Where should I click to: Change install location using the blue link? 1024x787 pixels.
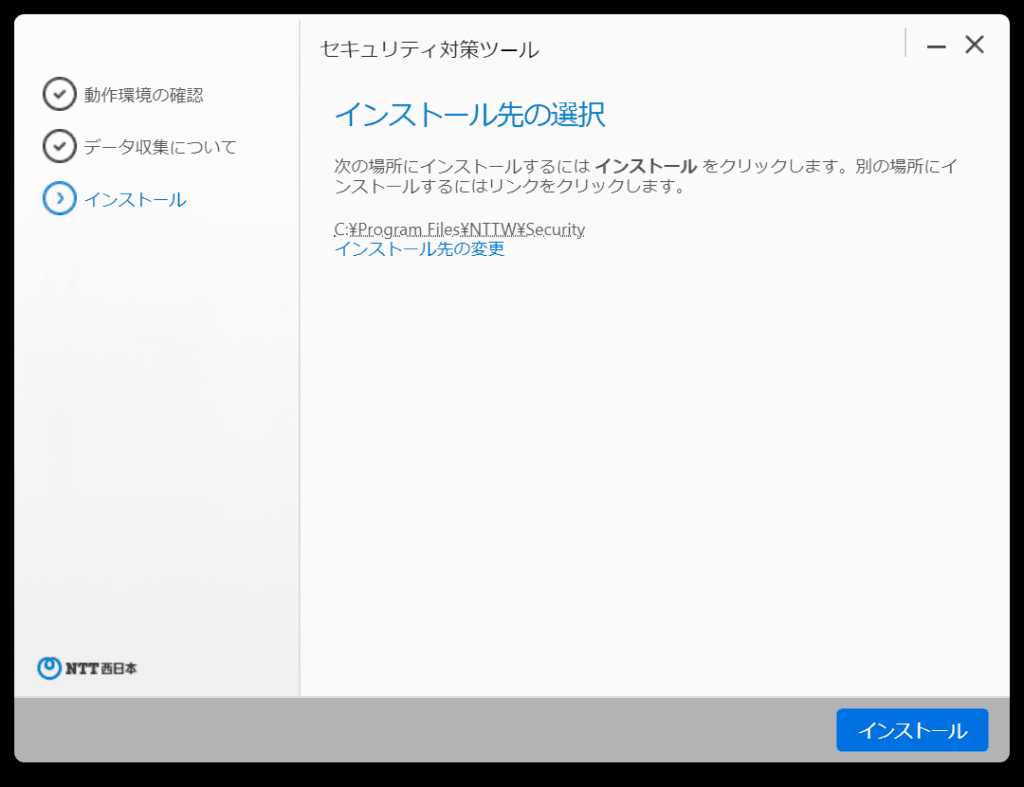[x=419, y=249]
